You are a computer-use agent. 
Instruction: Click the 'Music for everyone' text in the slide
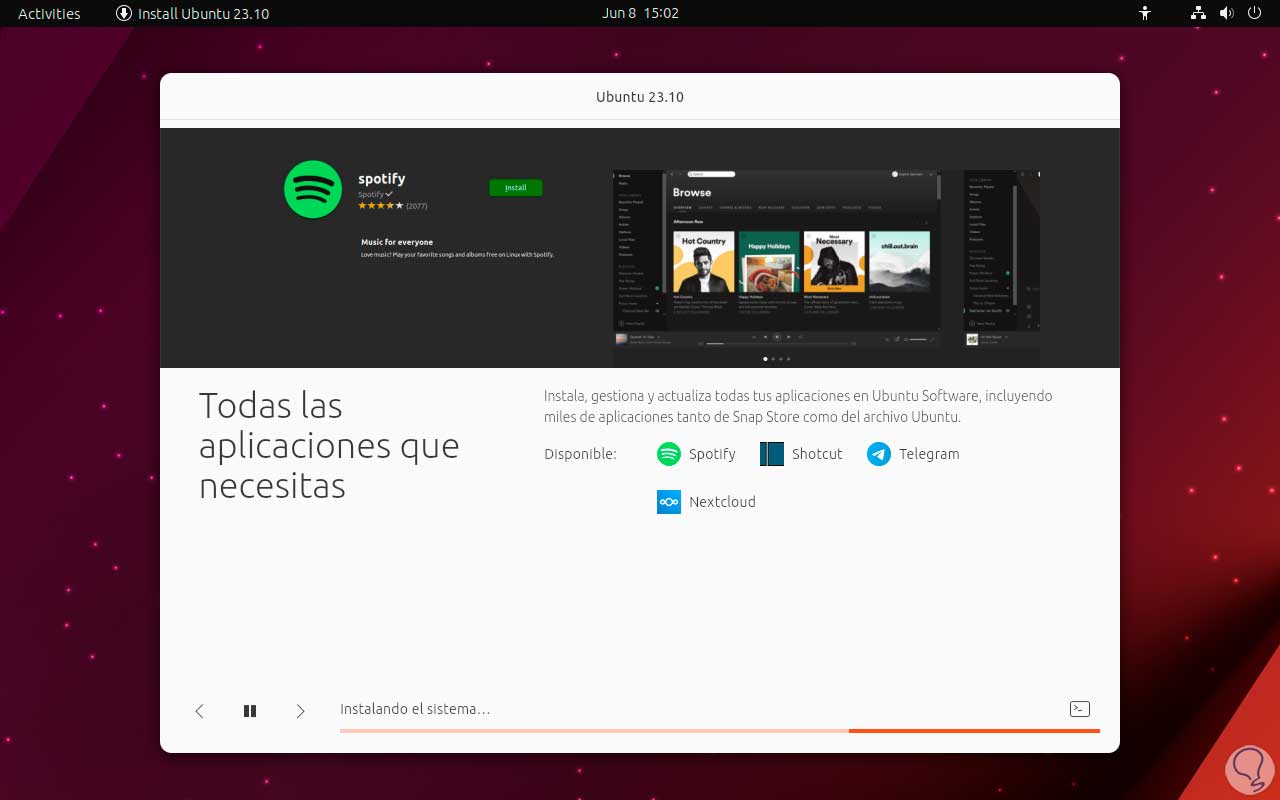pyautogui.click(x=397, y=242)
